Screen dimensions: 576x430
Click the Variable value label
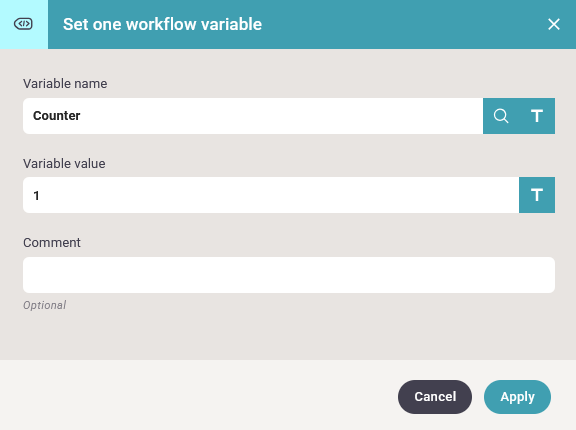tap(64, 163)
